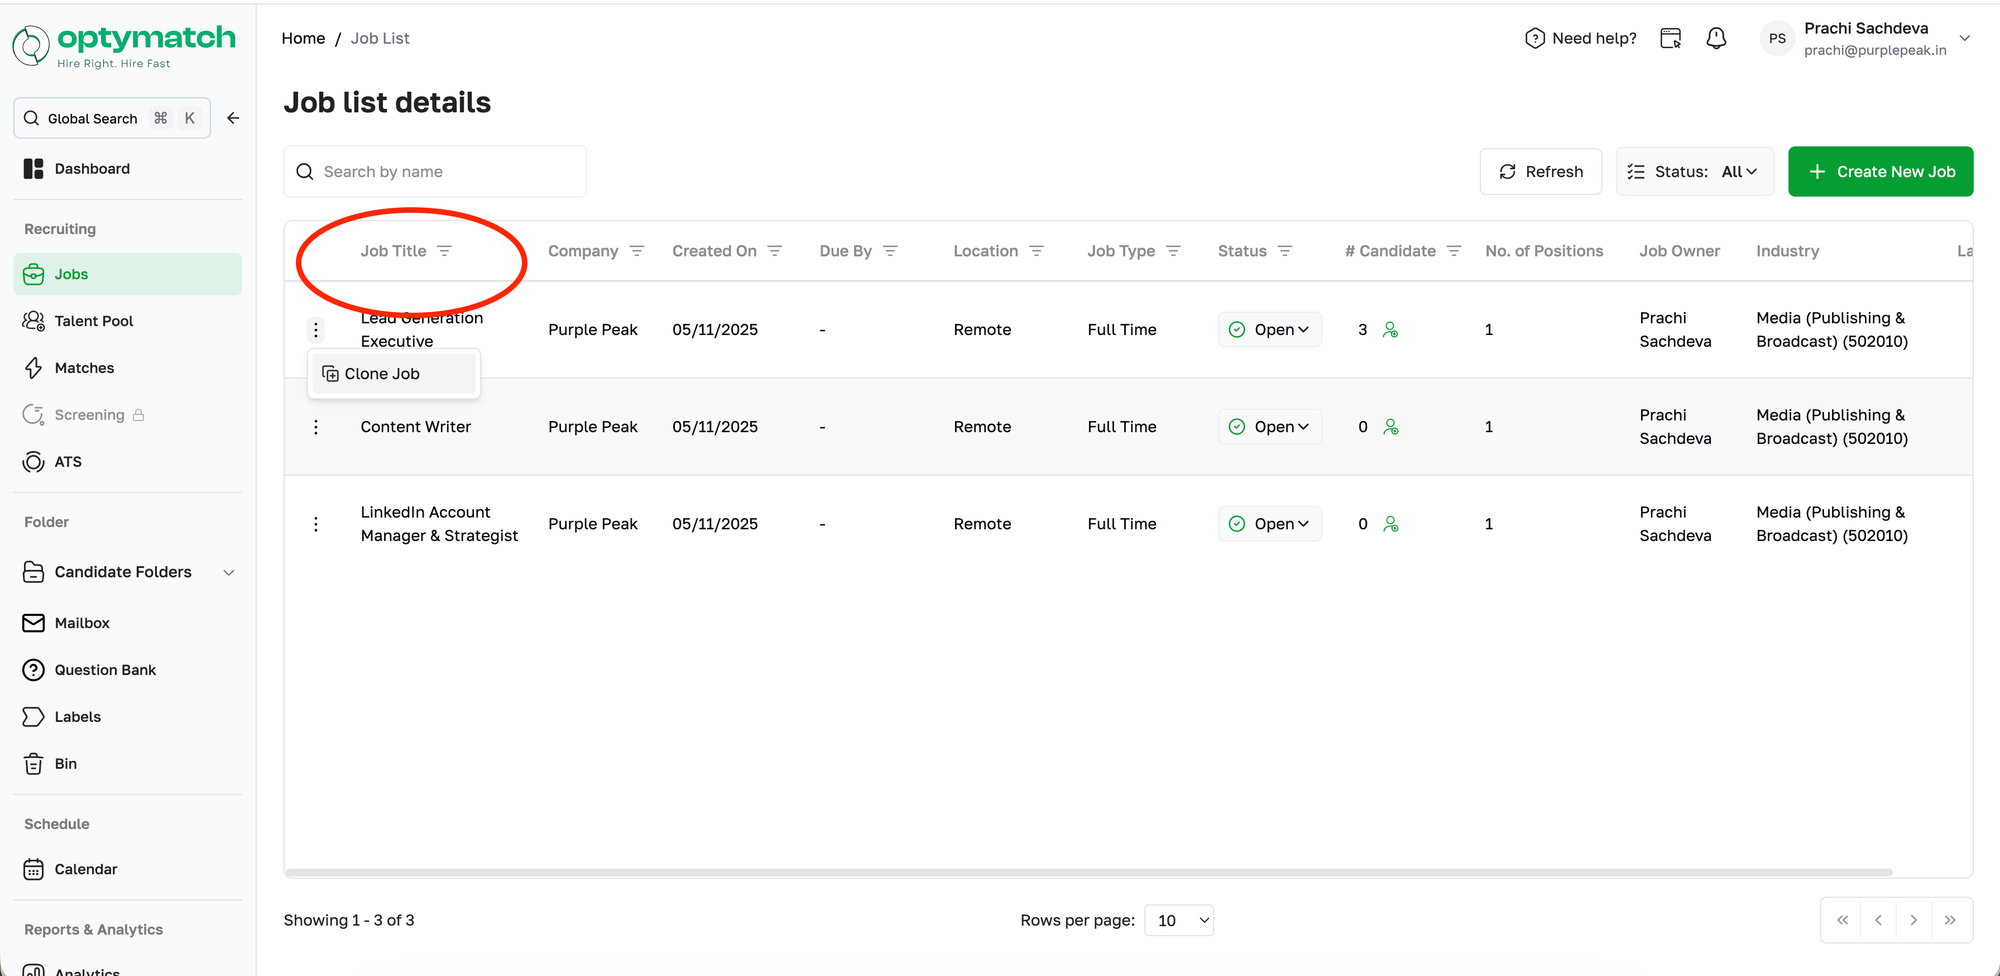This screenshot has height=976, width=2000.
Task: Open the Rows per page dropdown
Action: tap(1179, 920)
